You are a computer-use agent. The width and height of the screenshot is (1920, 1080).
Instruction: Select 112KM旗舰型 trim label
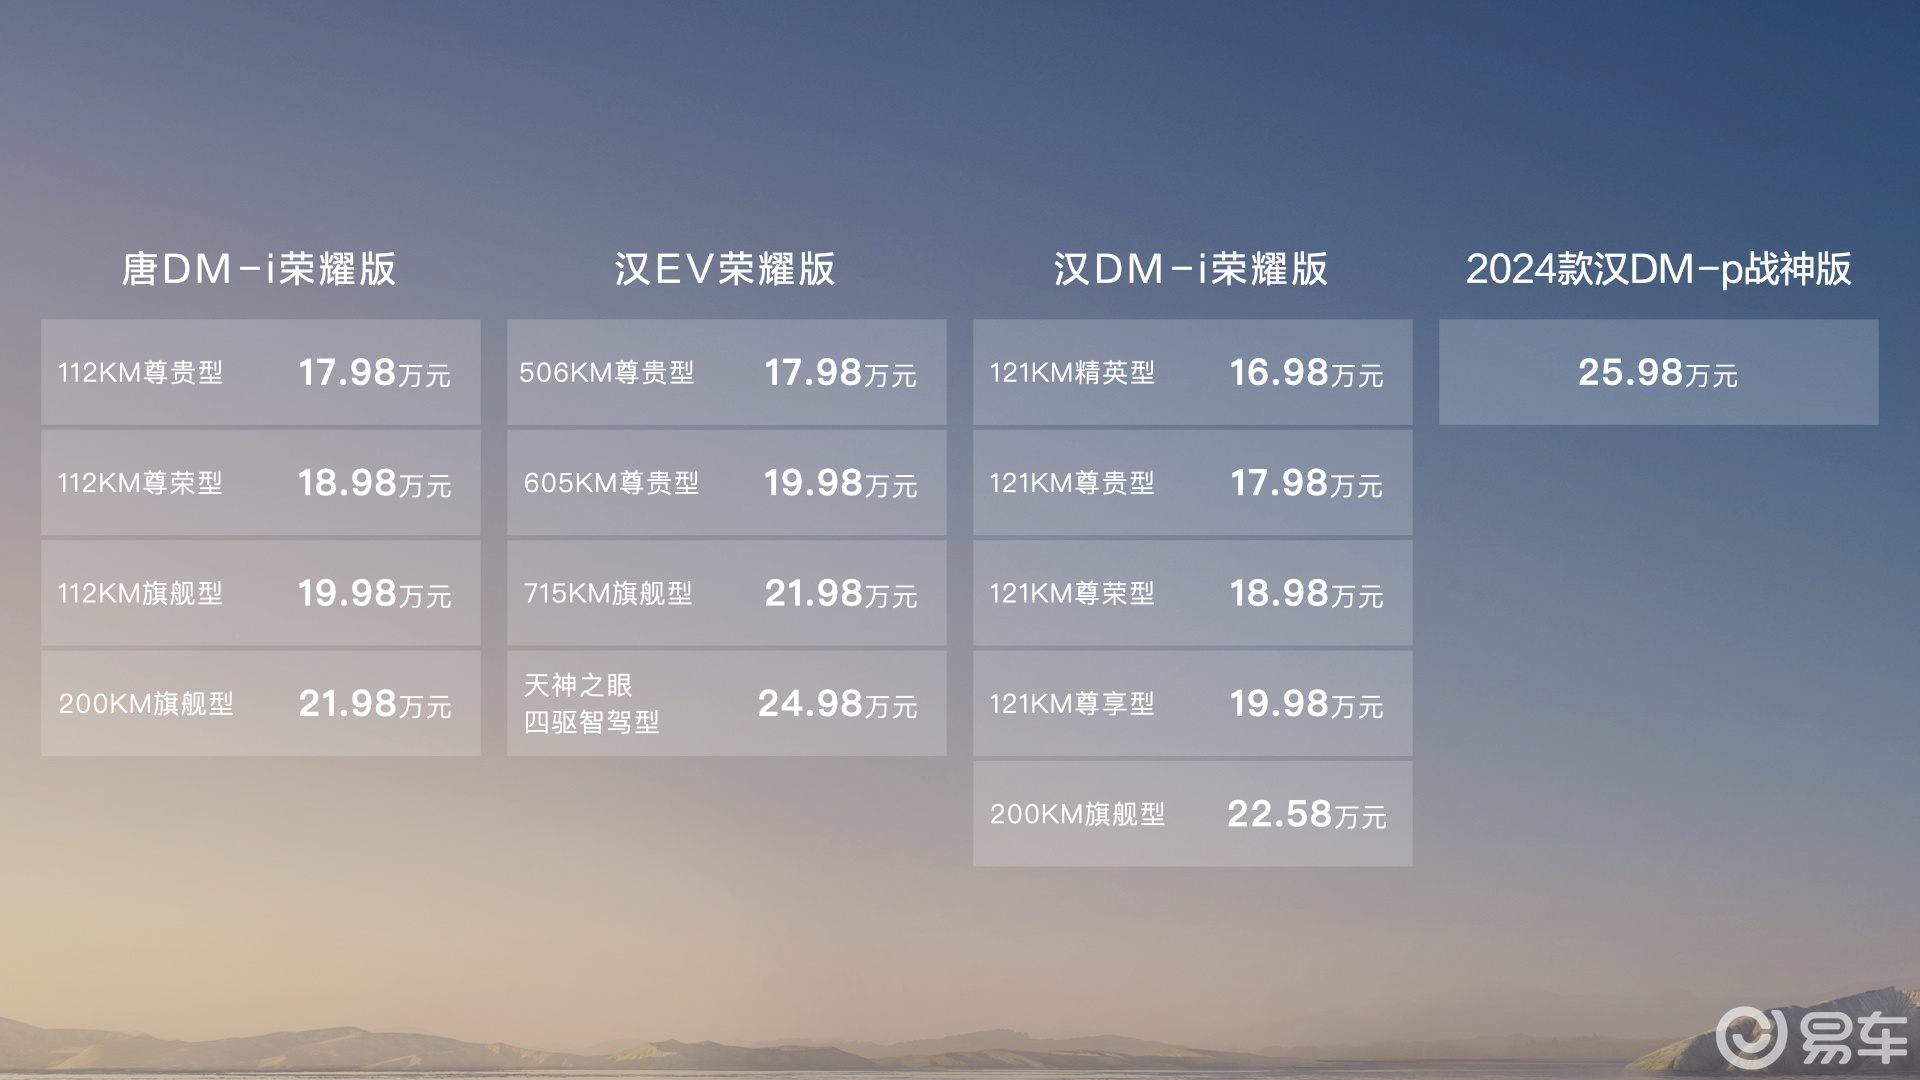coord(140,593)
